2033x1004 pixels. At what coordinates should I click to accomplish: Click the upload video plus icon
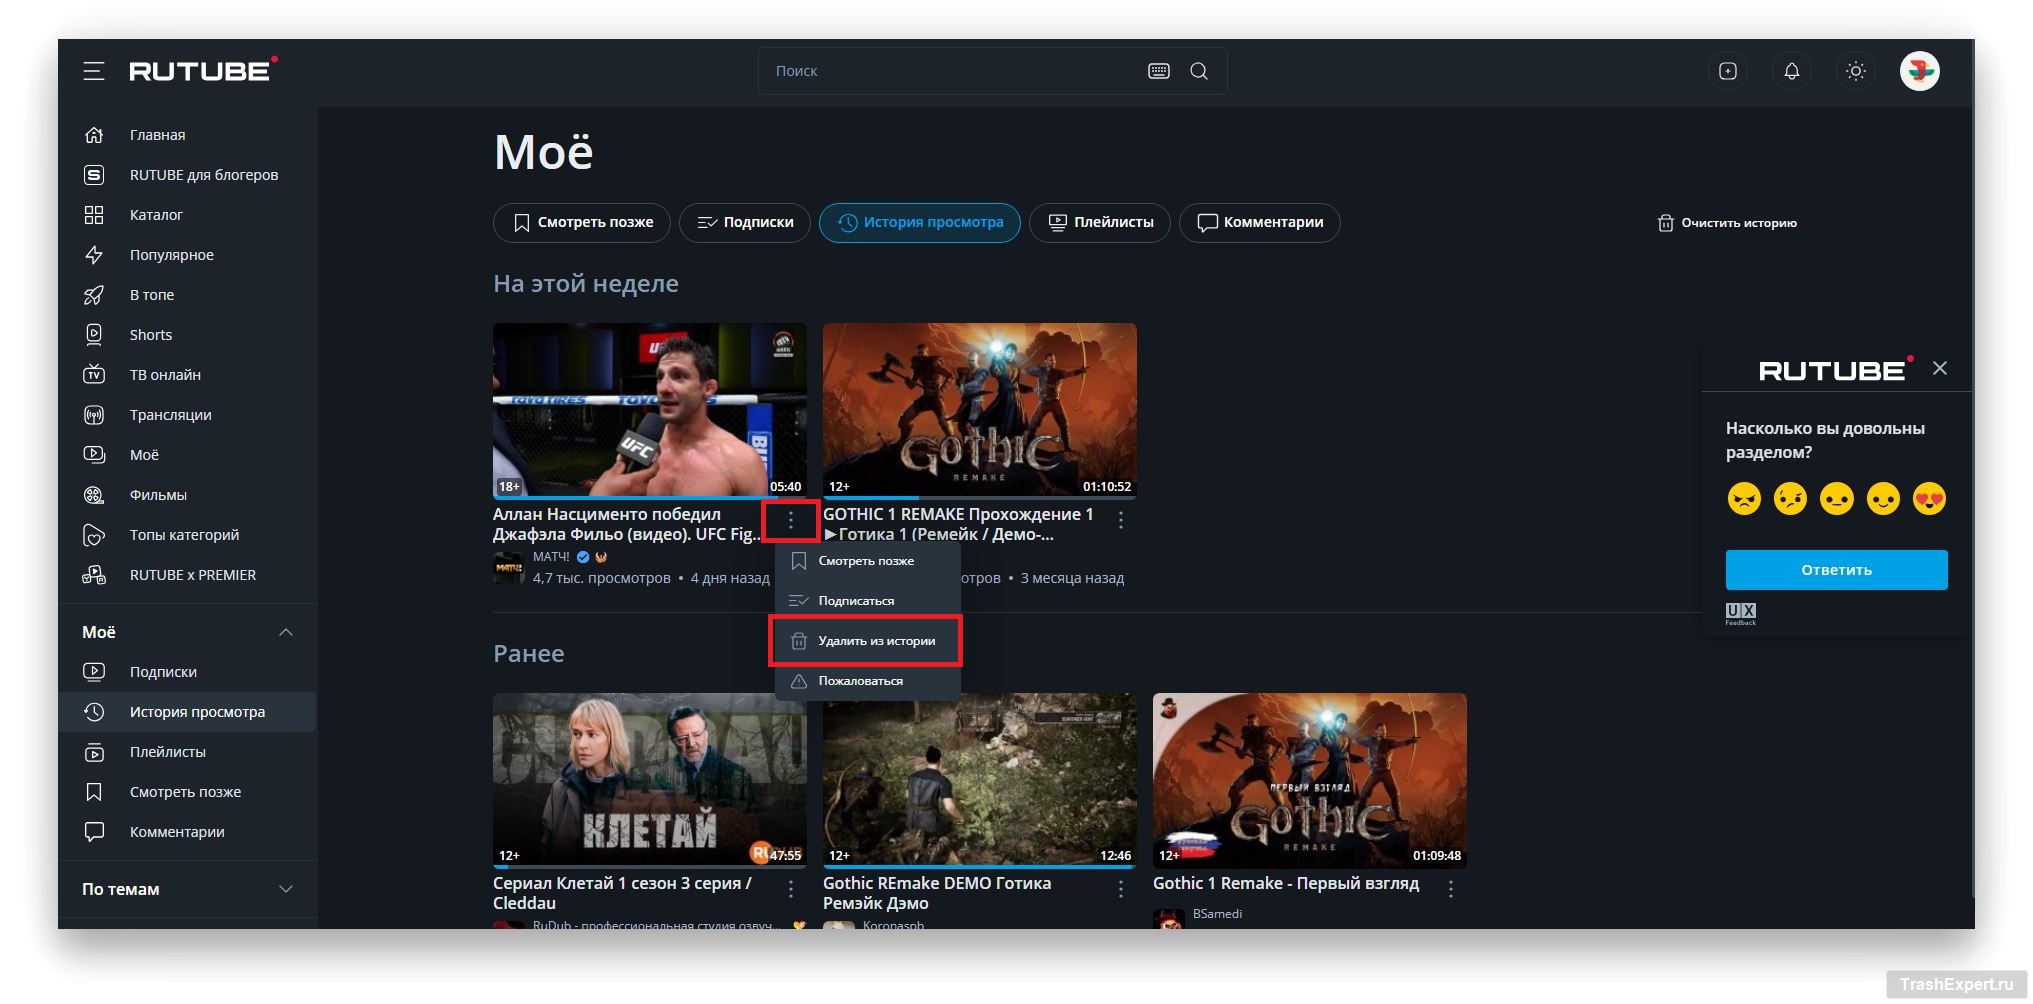[1727, 71]
